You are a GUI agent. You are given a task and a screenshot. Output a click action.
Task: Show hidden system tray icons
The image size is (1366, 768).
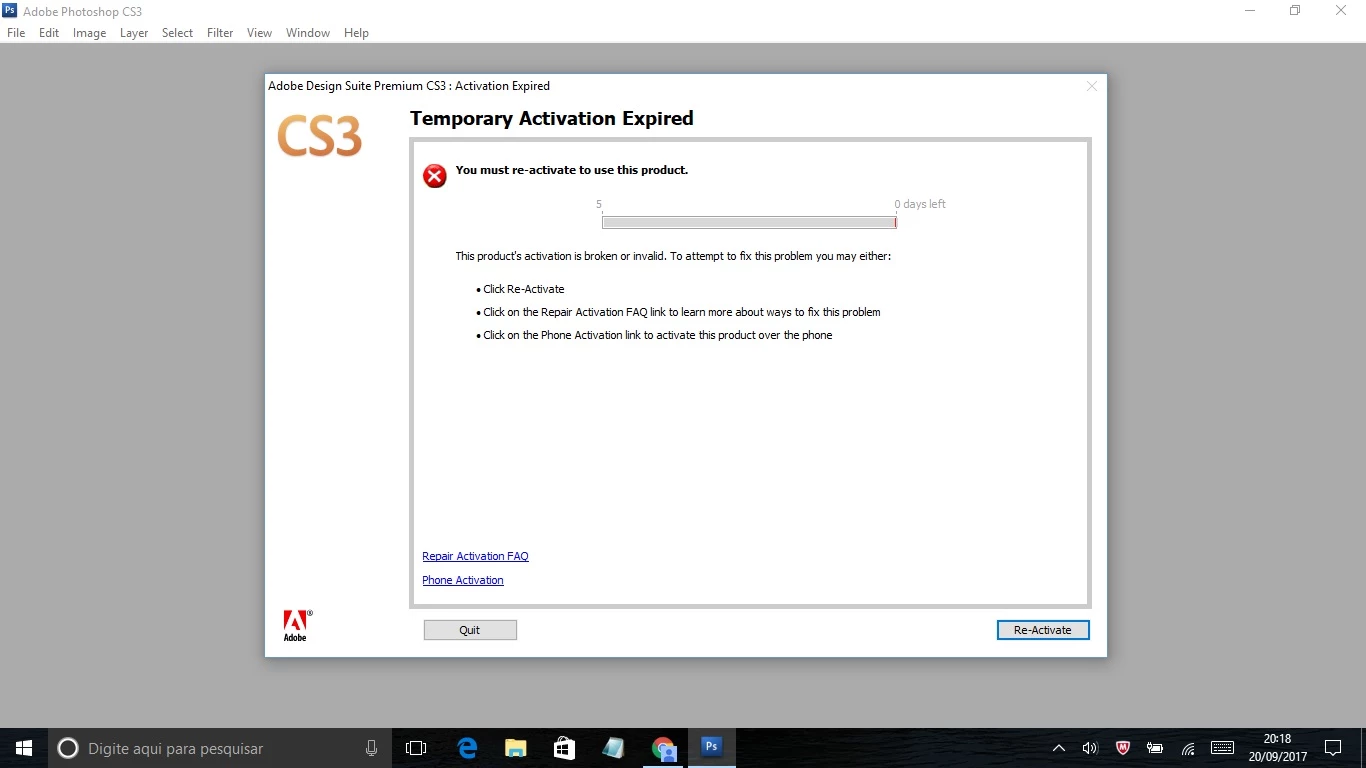click(1059, 748)
